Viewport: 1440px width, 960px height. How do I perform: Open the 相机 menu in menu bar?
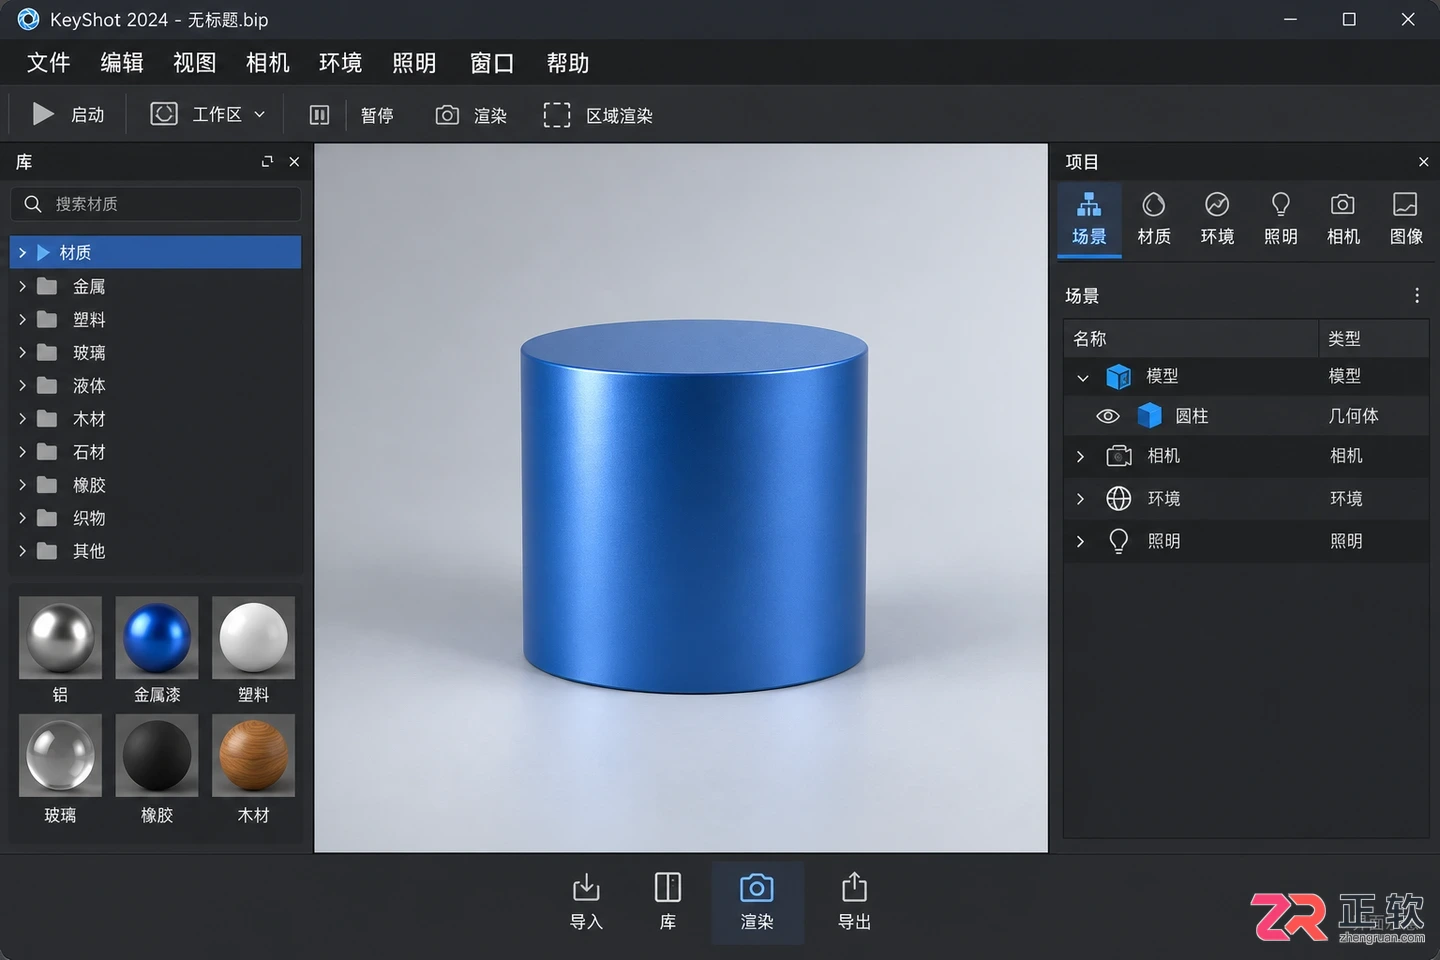point(268,63)
